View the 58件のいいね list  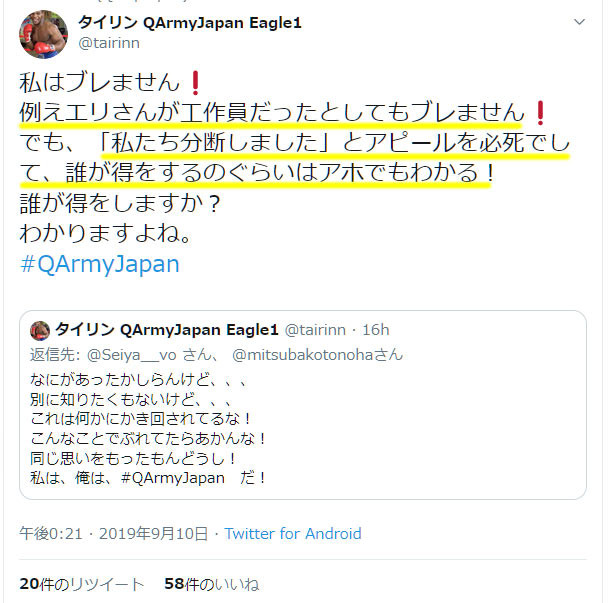(211, 584)
